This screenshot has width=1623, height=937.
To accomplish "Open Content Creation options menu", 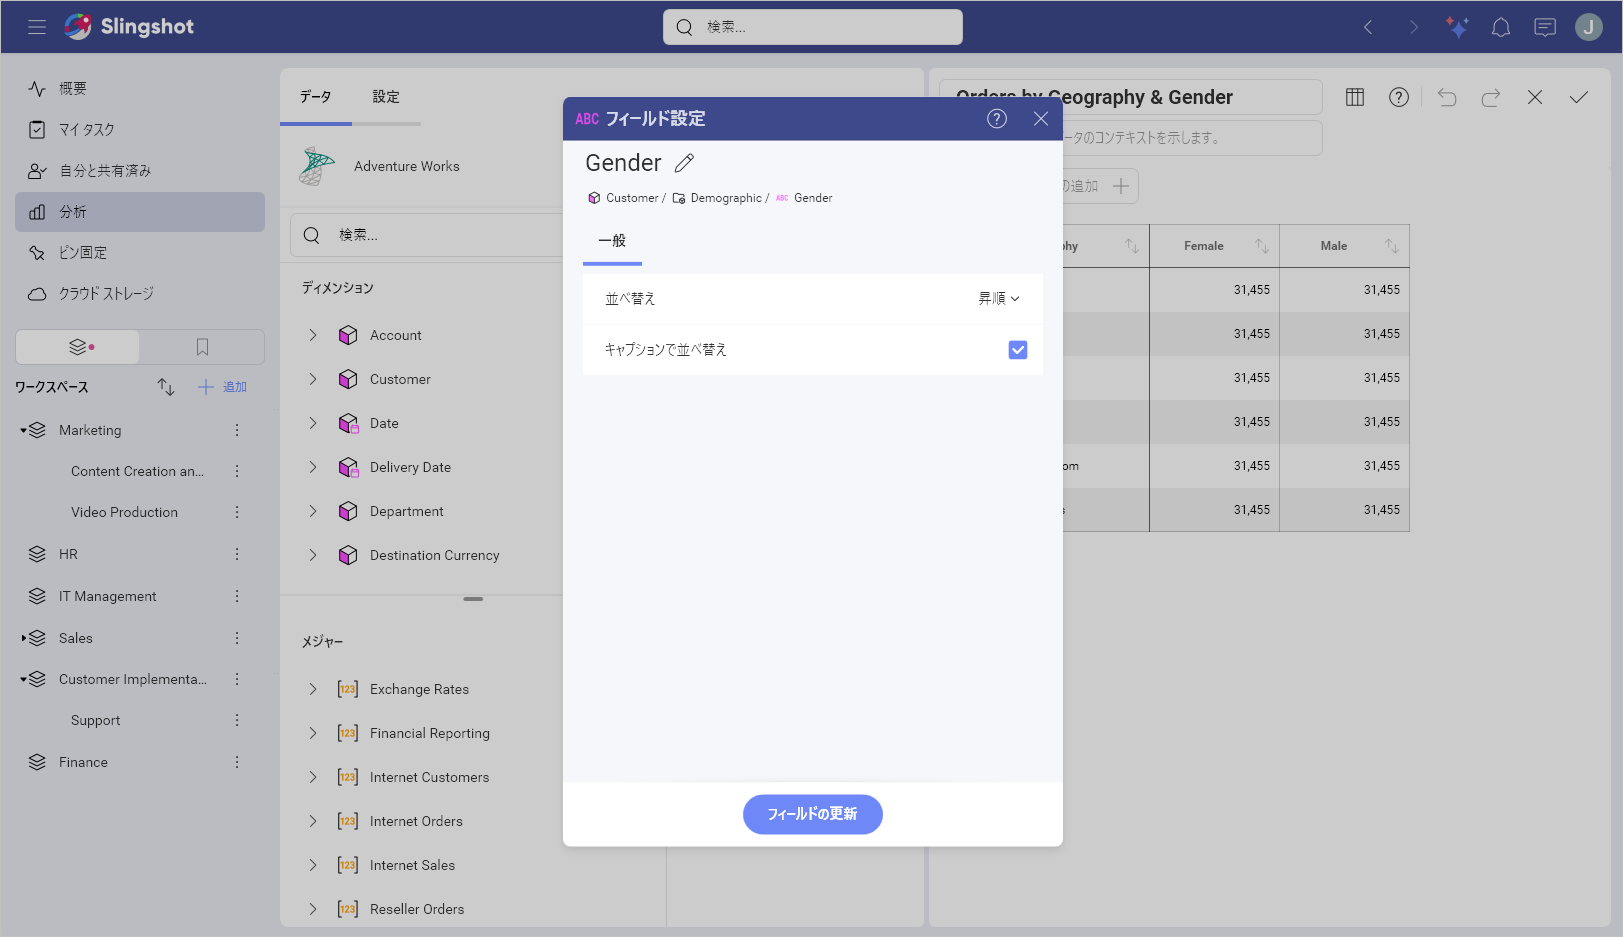I will pyautogui.click(x=237, y=472).
